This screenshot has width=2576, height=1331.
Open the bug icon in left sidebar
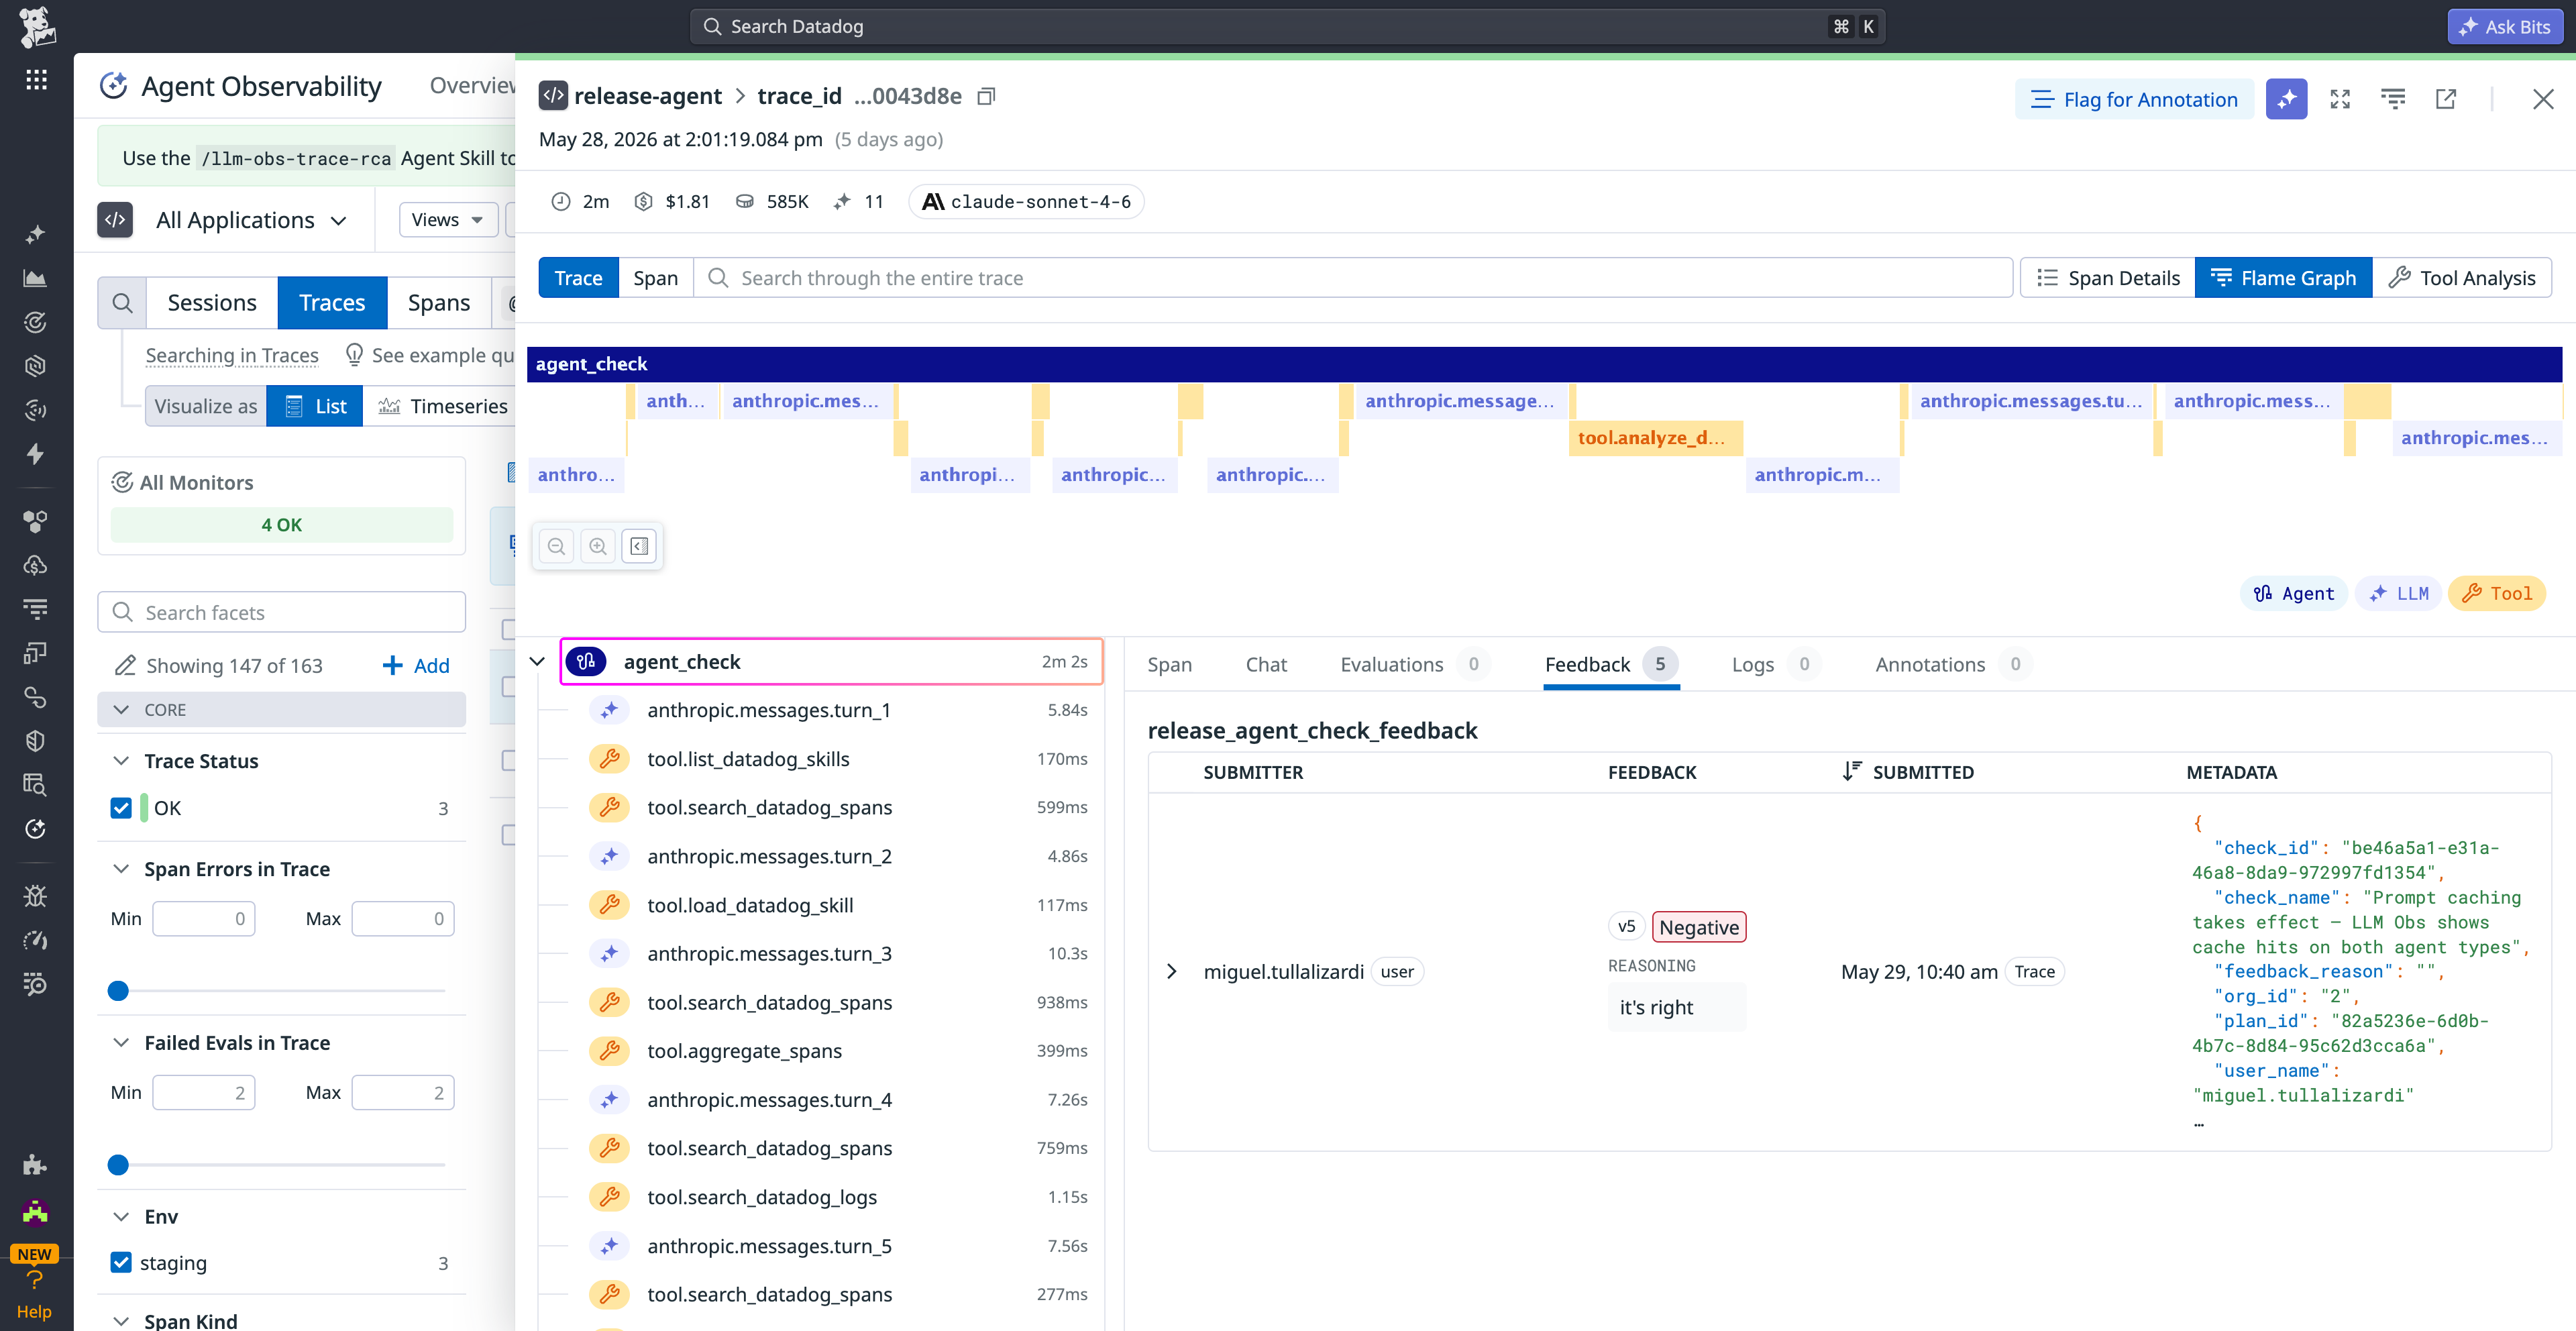coord(35,896)
